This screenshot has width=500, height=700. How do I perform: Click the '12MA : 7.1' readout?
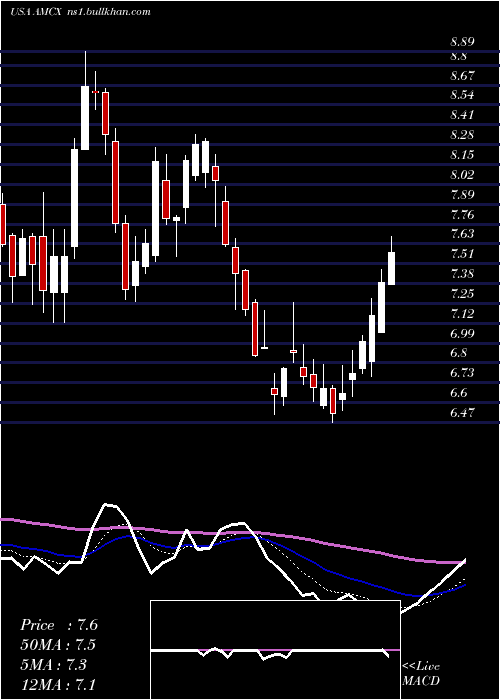point(58,684)
